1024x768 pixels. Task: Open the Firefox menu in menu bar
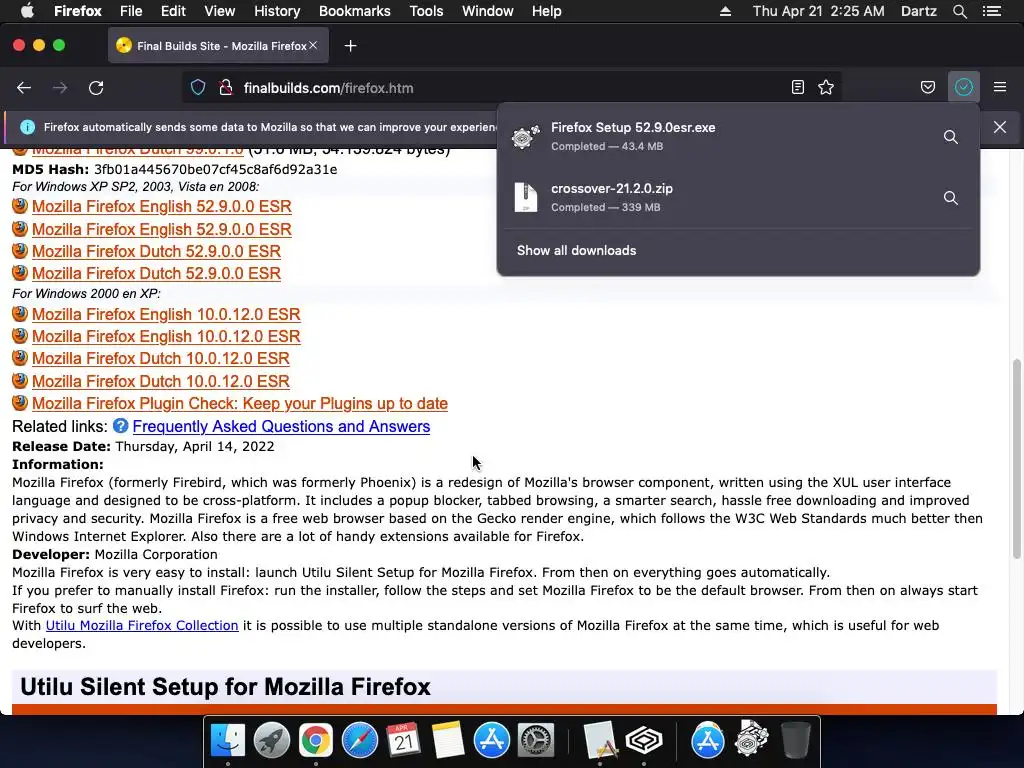tap(78, 11)
